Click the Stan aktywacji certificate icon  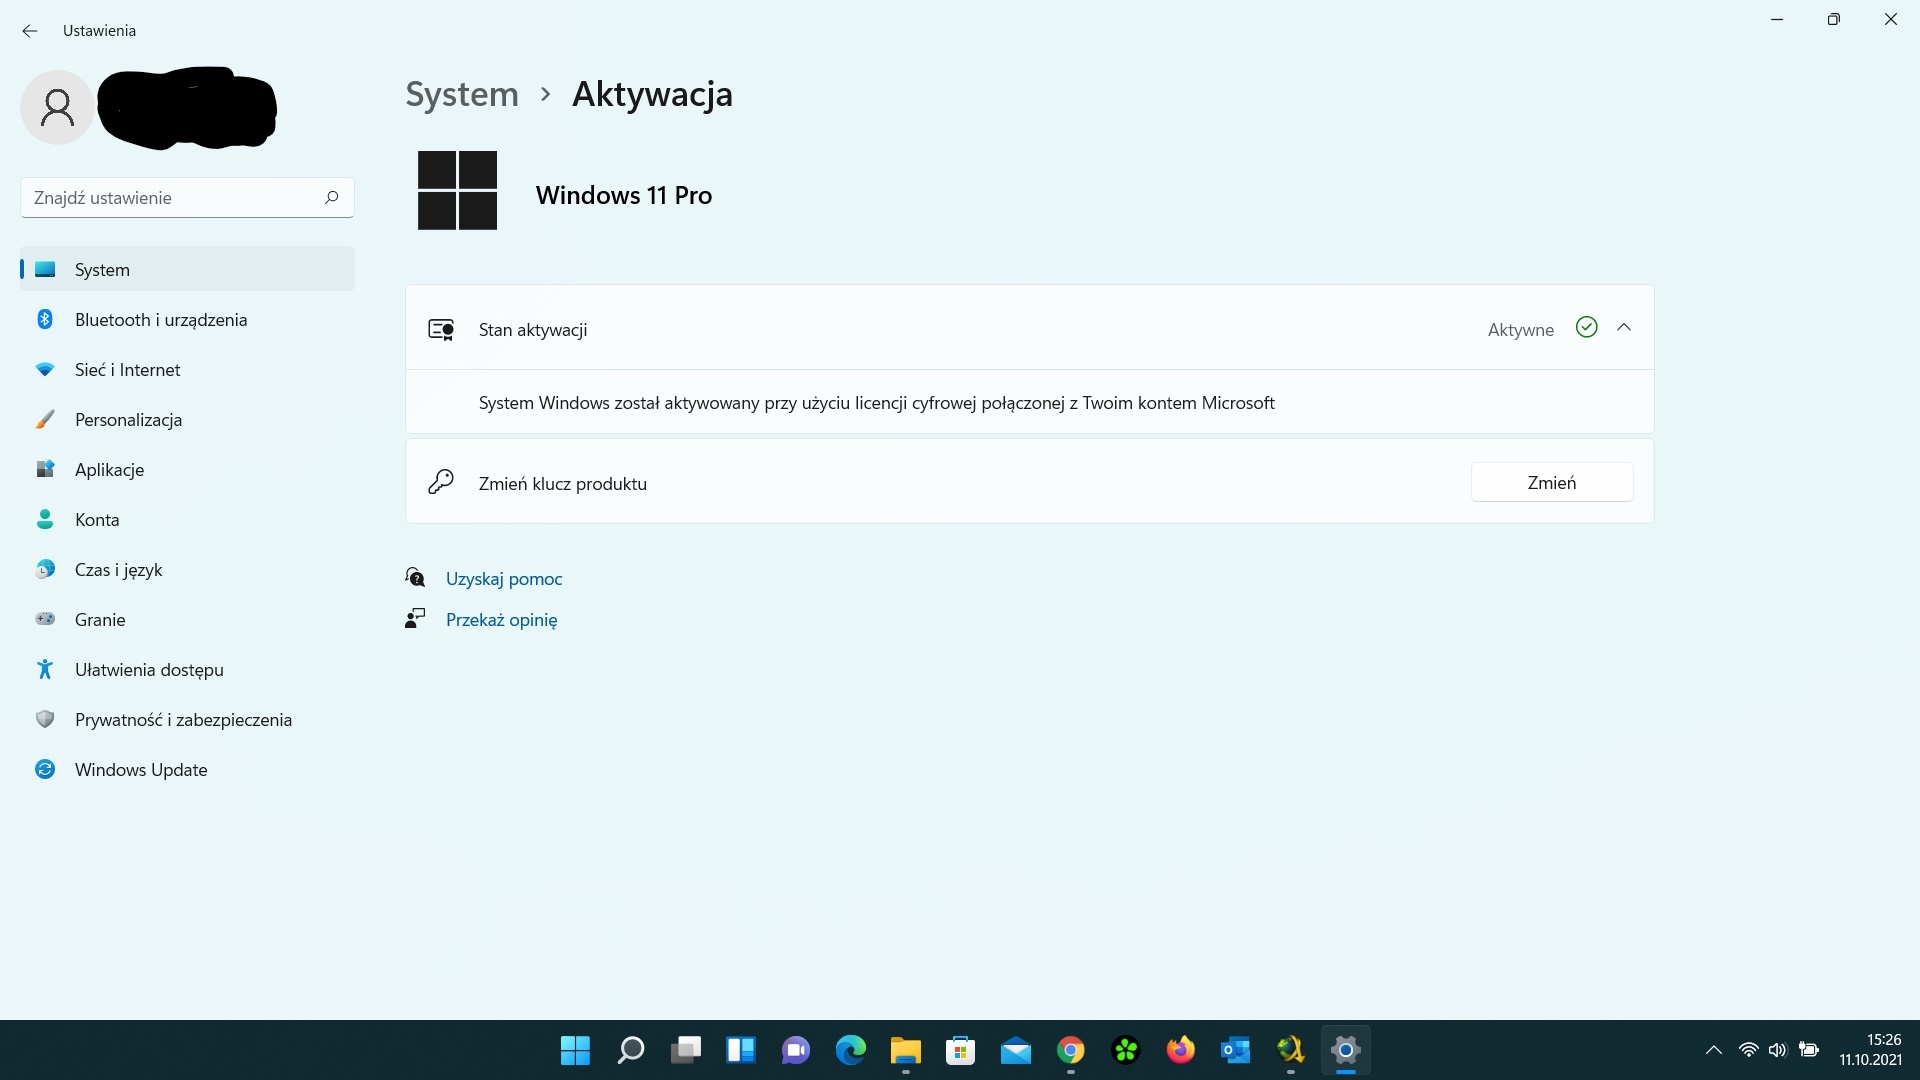(441, 329)
